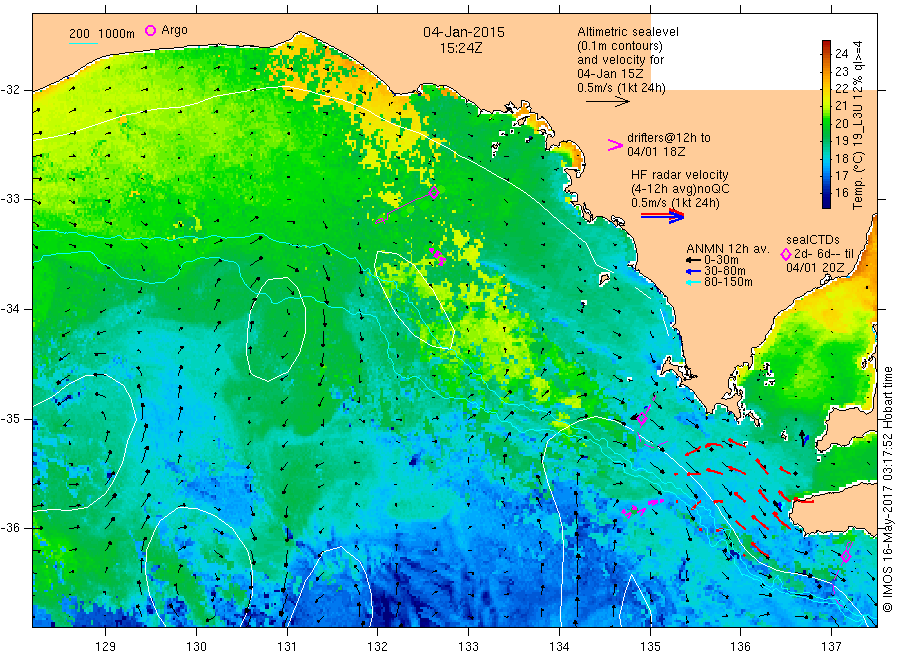Viewport: 900px width, 660px height.
Task: Click the '(4-12h avg)noQC' legend text
Action: pos(680,189)
